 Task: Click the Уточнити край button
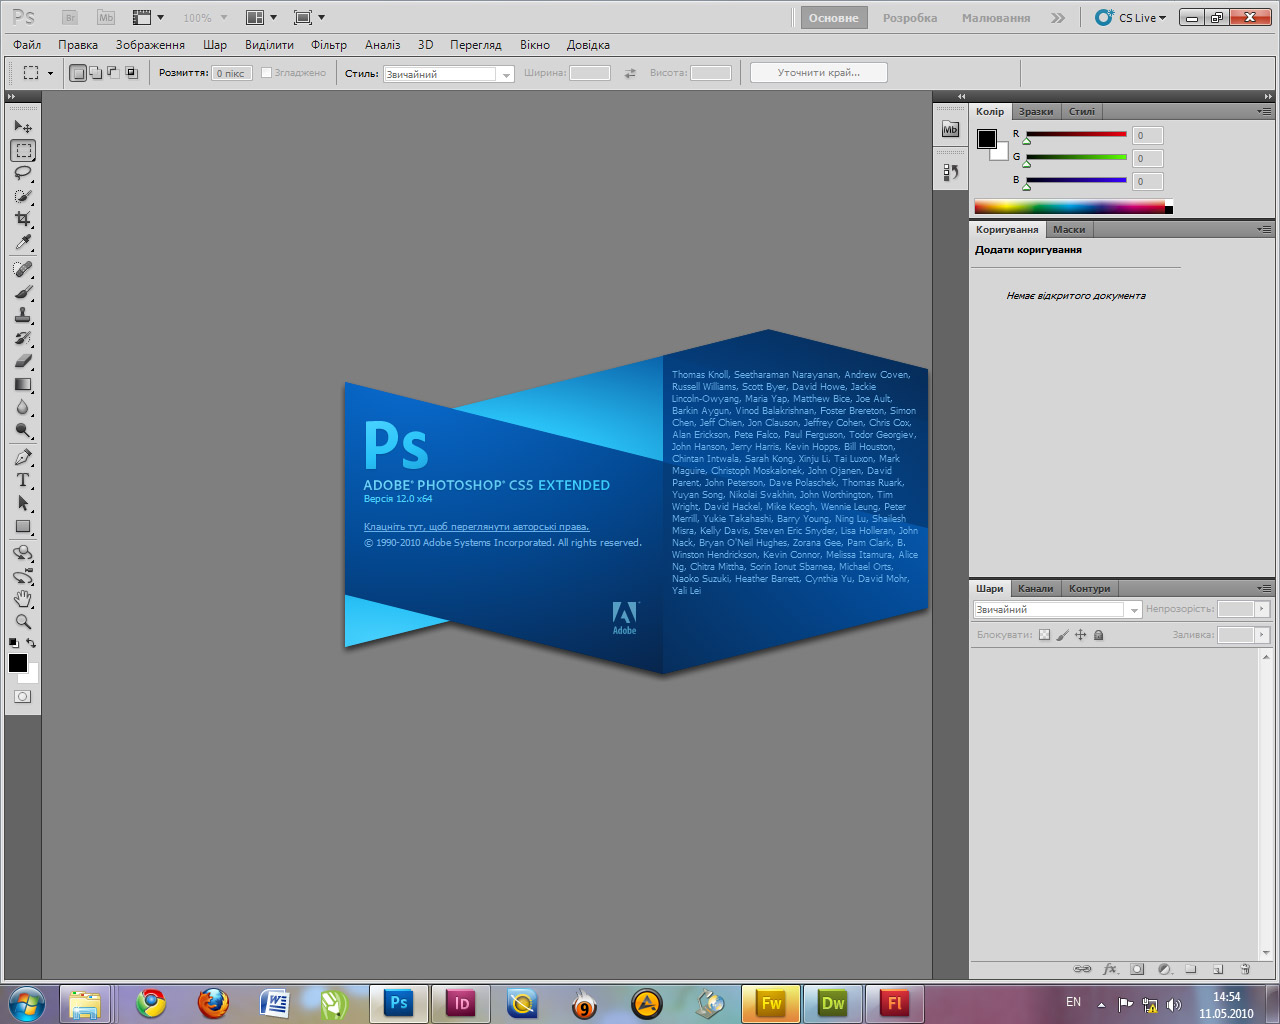(x=818, y=72)
